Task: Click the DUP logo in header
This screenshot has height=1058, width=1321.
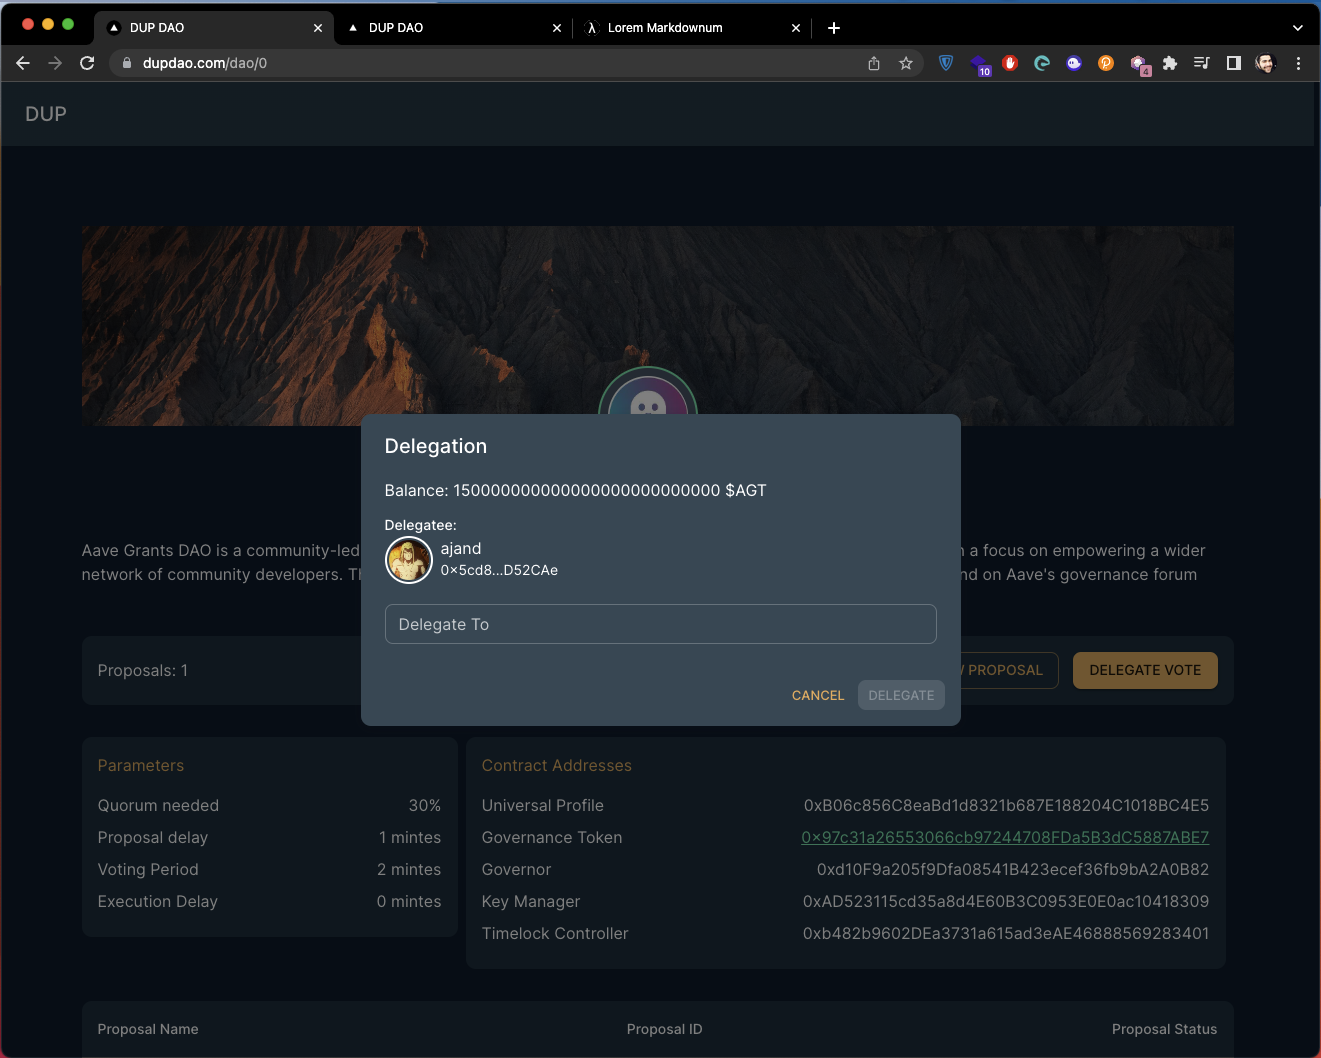Action: pyautogui.click(x=46, y=114)
